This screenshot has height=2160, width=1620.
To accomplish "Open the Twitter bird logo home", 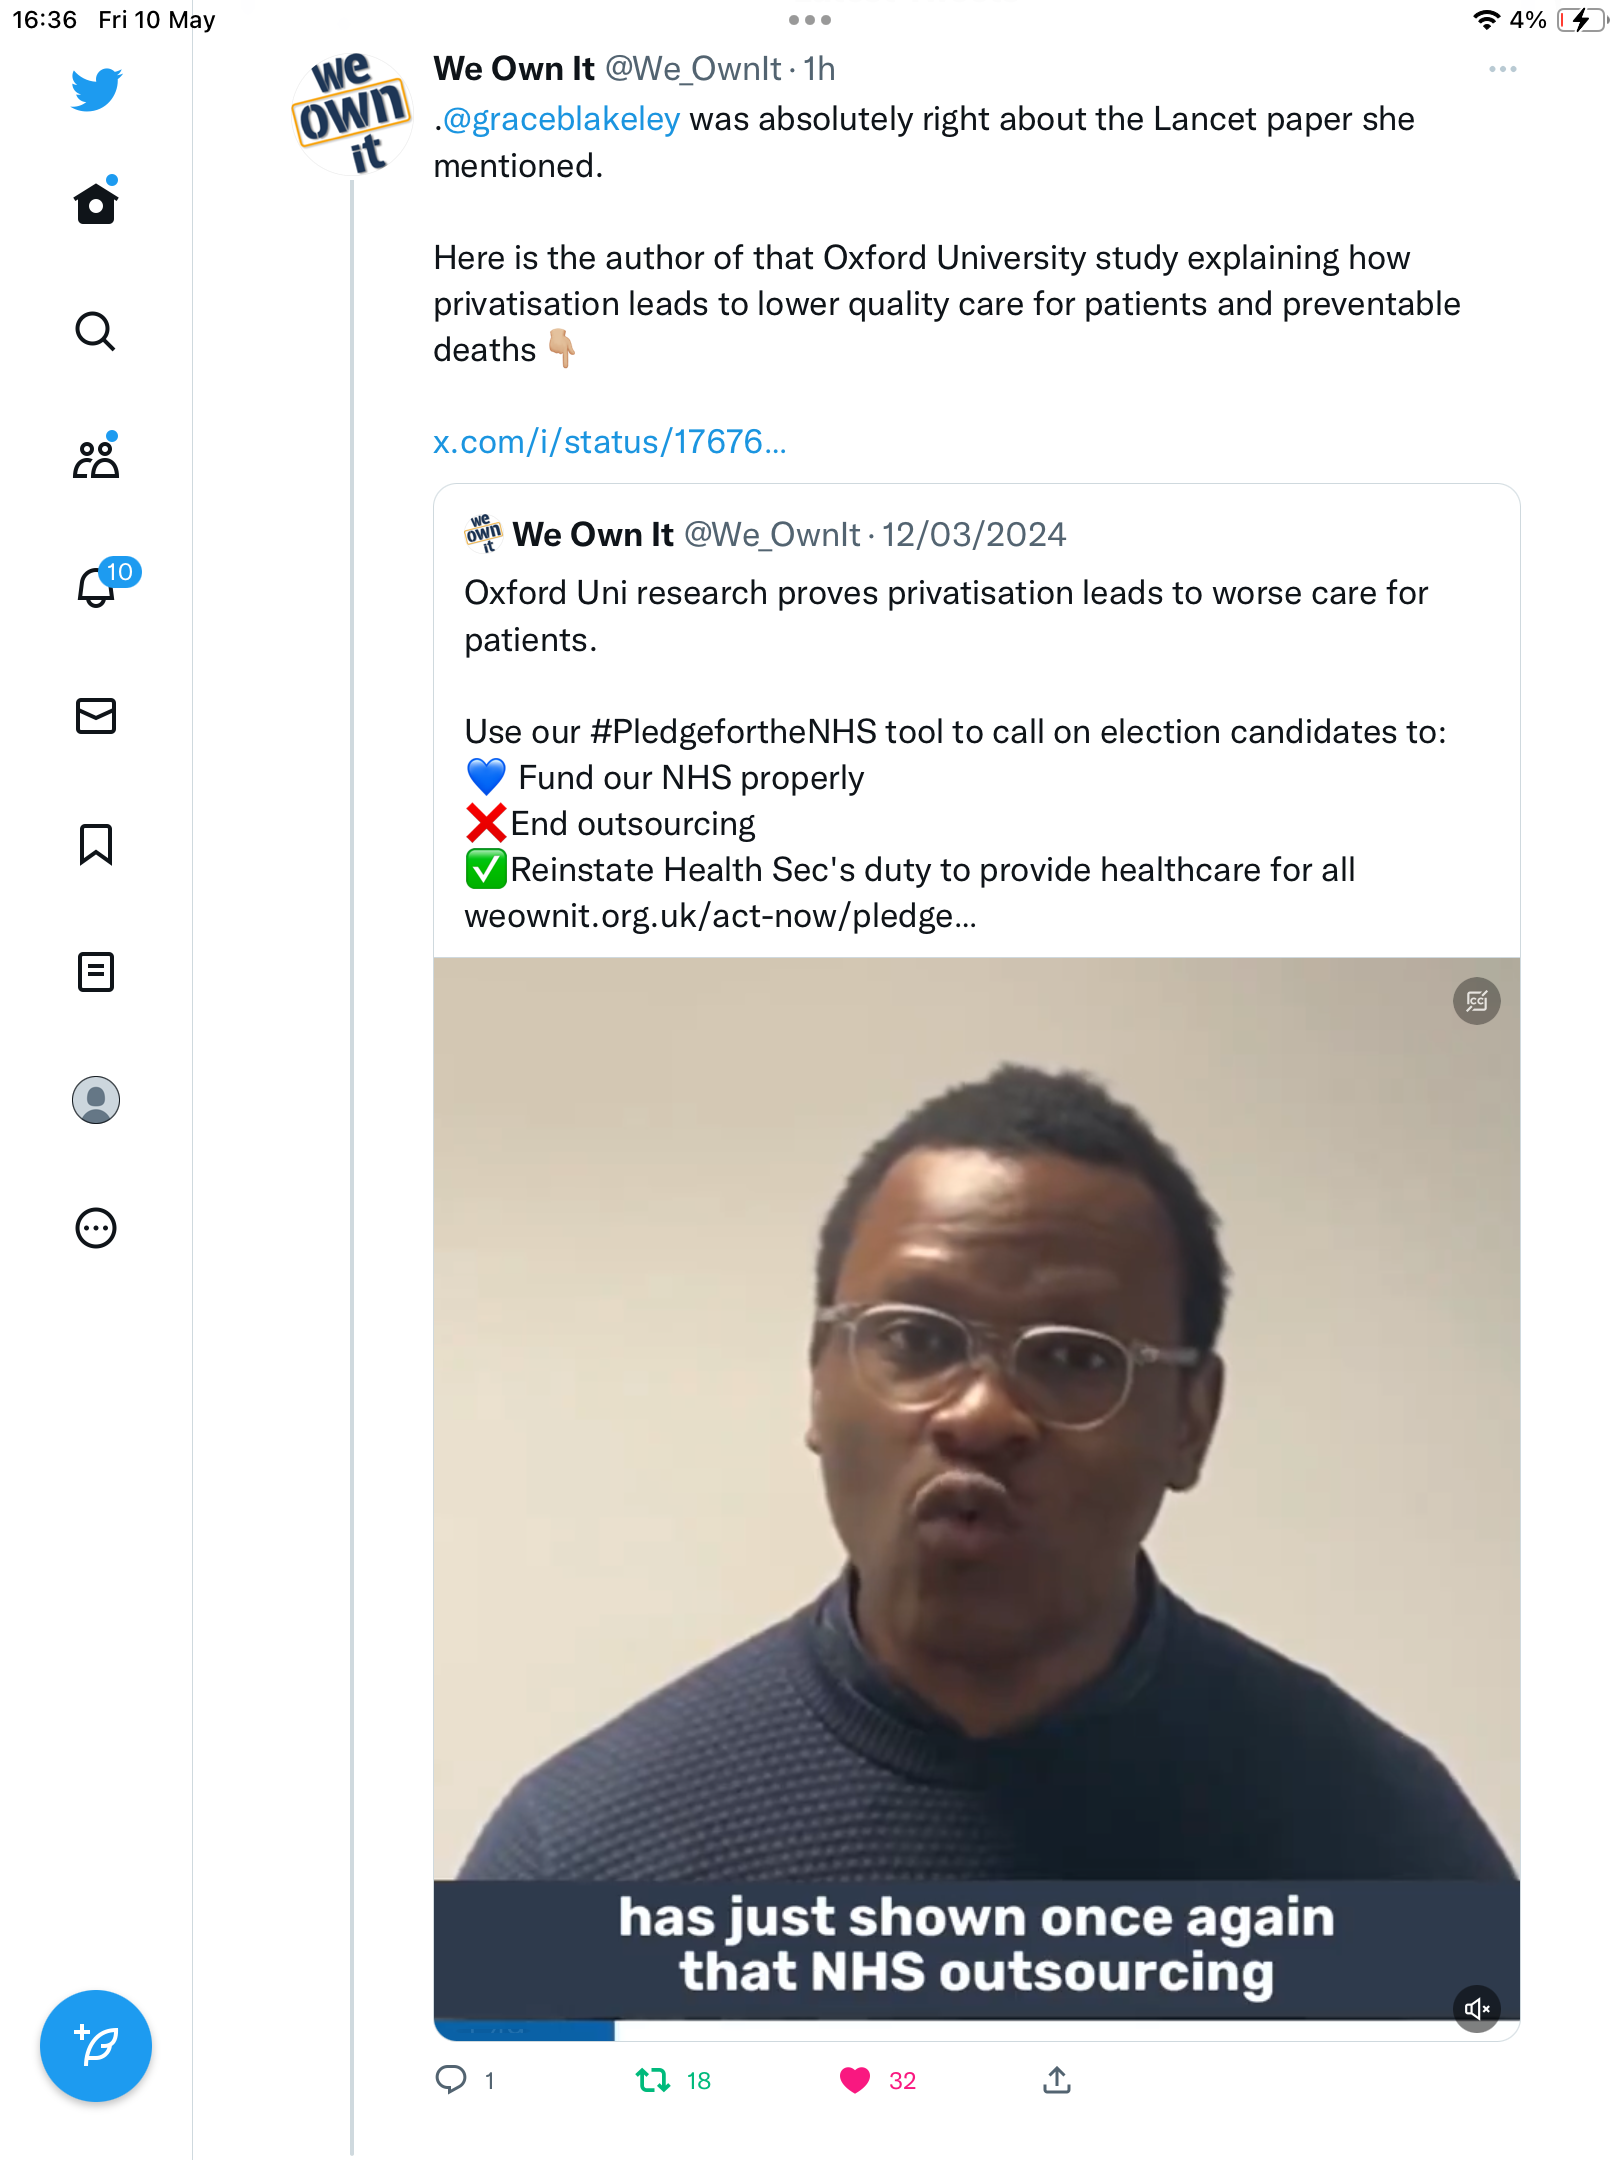I will 96,89.
